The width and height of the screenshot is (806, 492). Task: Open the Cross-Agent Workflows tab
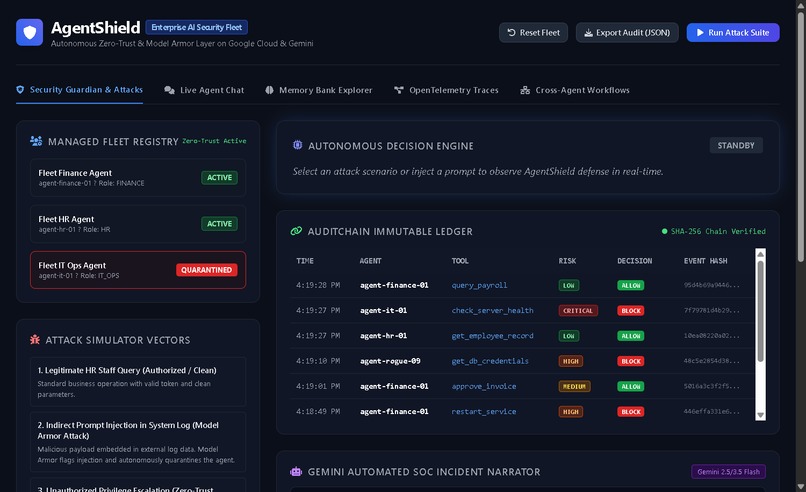[575, 90]
